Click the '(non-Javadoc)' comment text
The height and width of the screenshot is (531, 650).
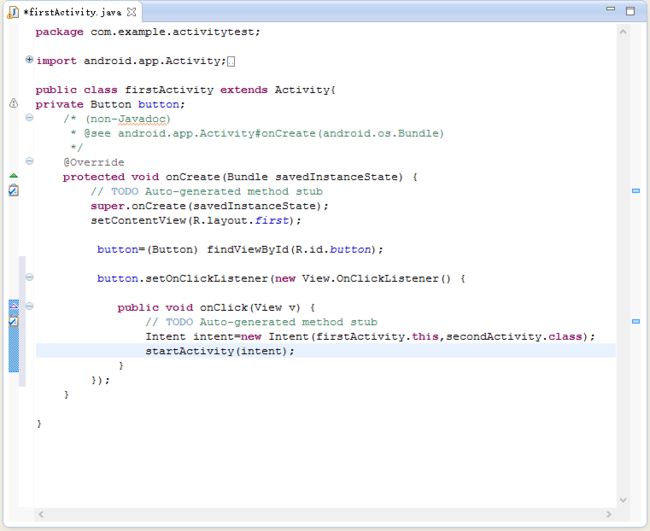[128, 119]
